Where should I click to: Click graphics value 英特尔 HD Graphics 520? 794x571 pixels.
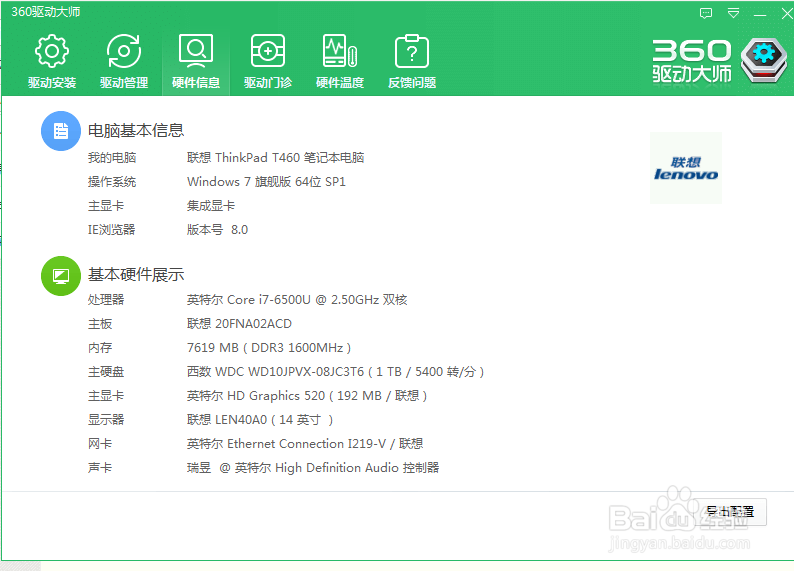(x=307, y=396)
